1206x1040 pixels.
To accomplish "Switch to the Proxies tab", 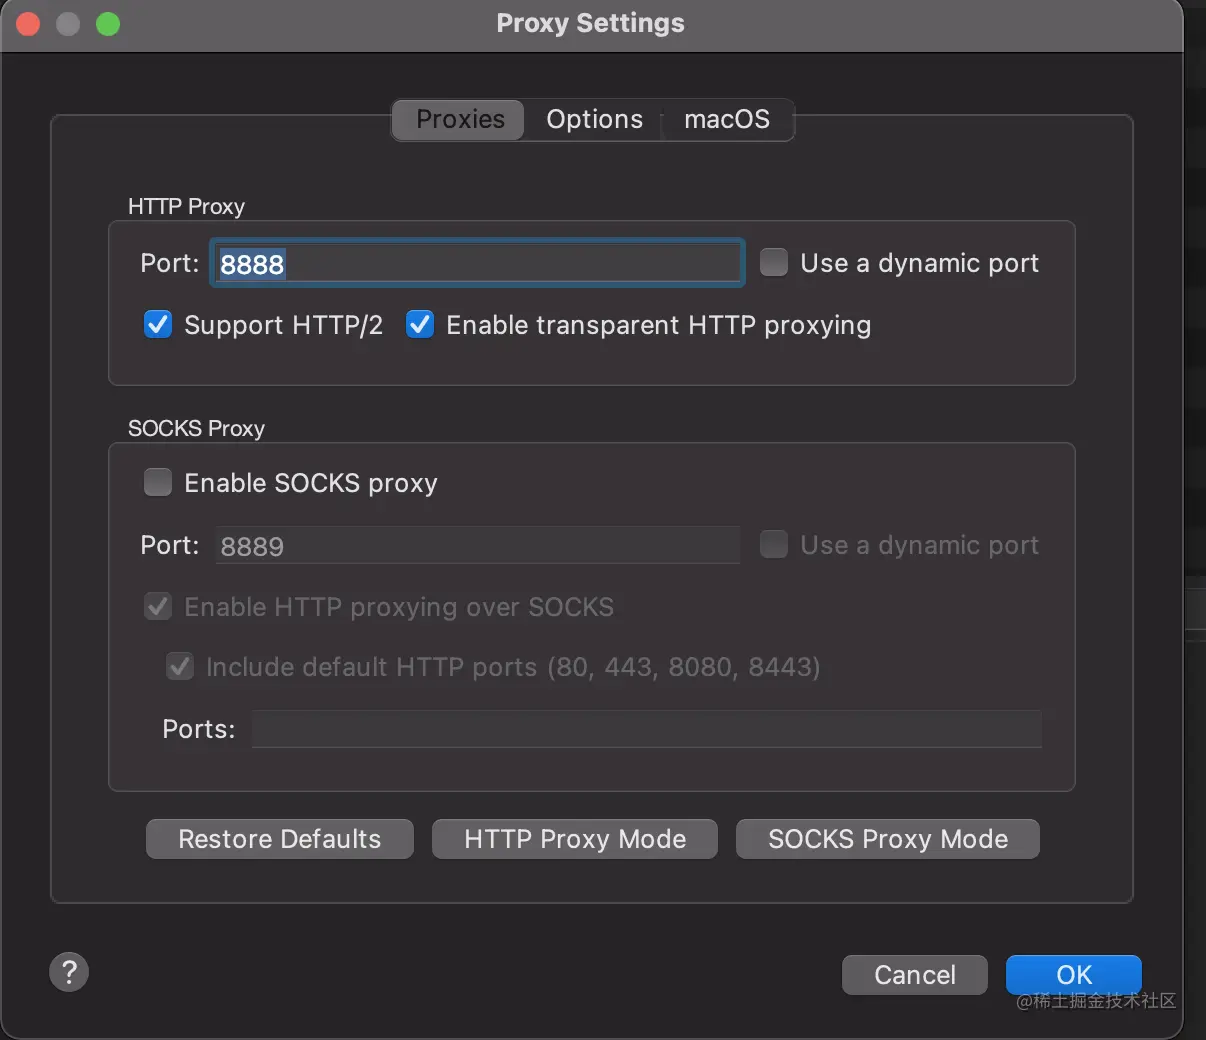I will (x=460, y=120).
